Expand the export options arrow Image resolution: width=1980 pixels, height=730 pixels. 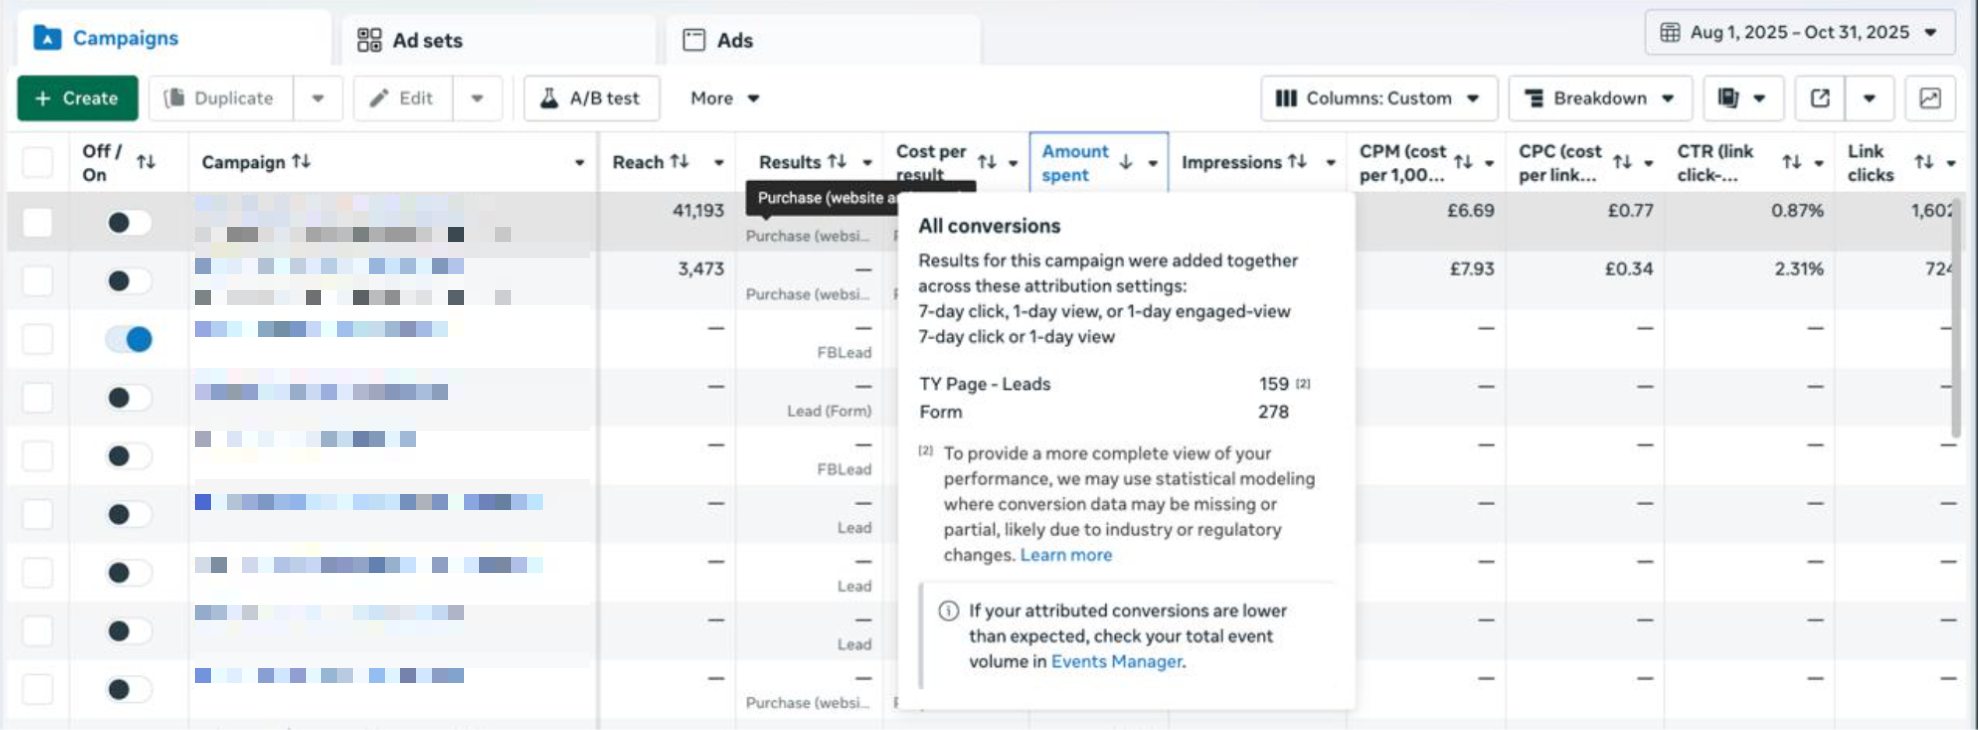[1869, 98]
